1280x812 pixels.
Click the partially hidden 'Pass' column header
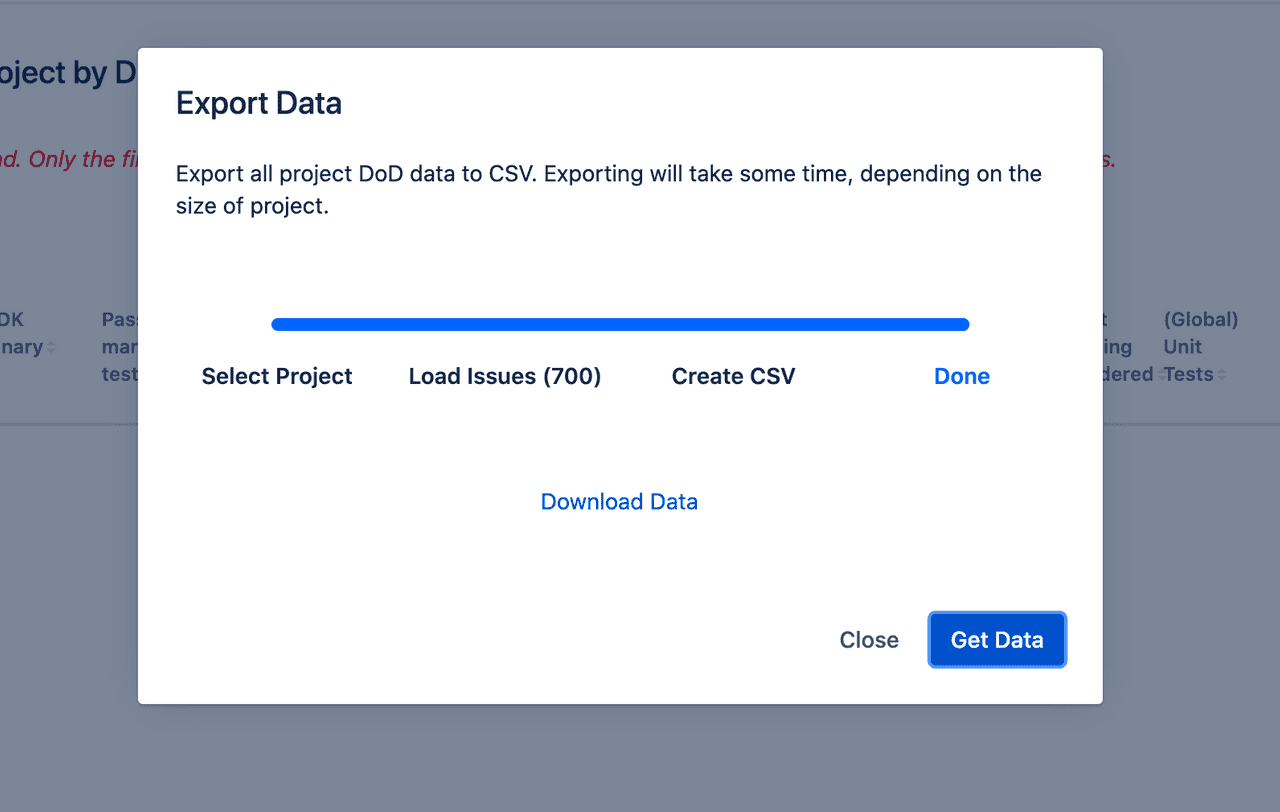click(x=119, y=347)
